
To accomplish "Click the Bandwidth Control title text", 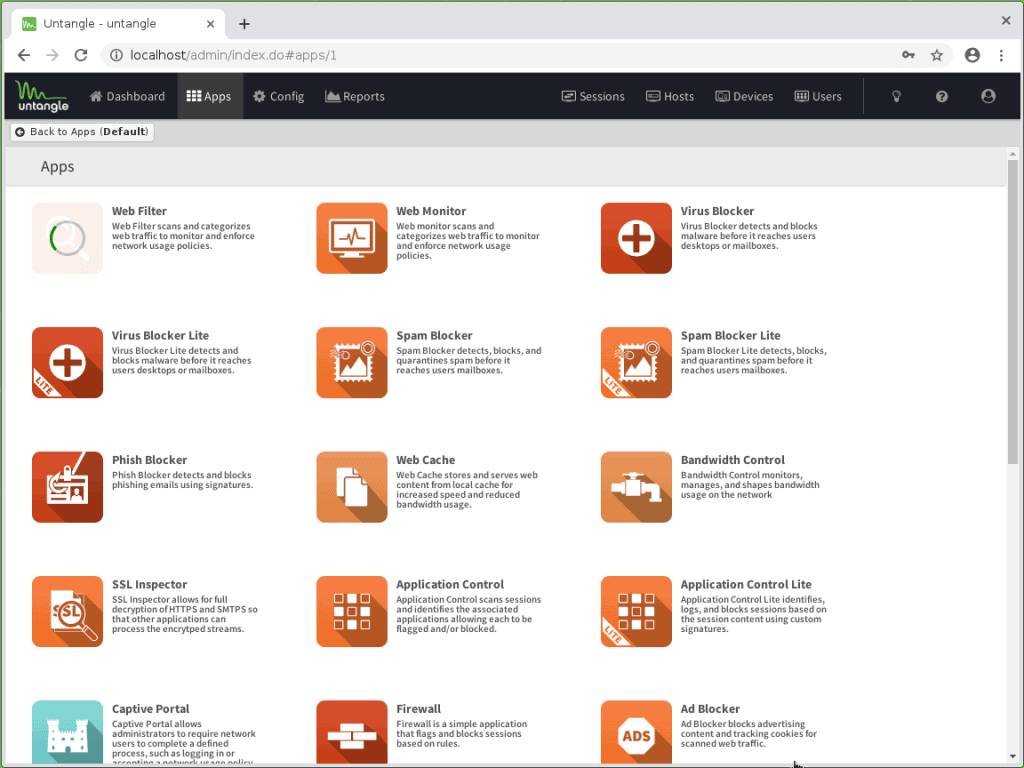I will click(x=733, y=460).
